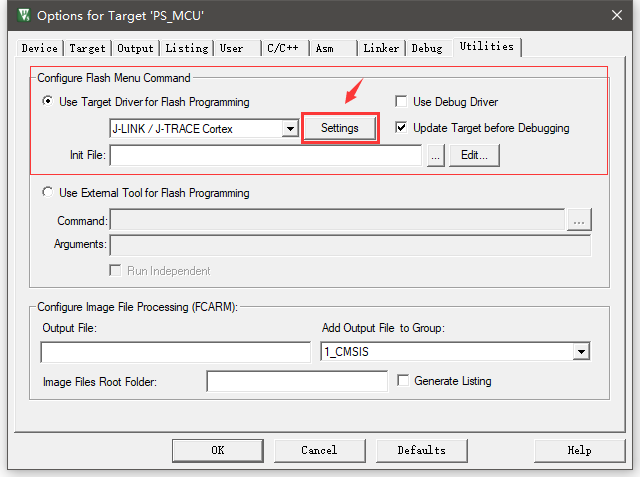640x477 pixels.
Task: Switch to the Target tab
Action: click(x=87, y=48)
